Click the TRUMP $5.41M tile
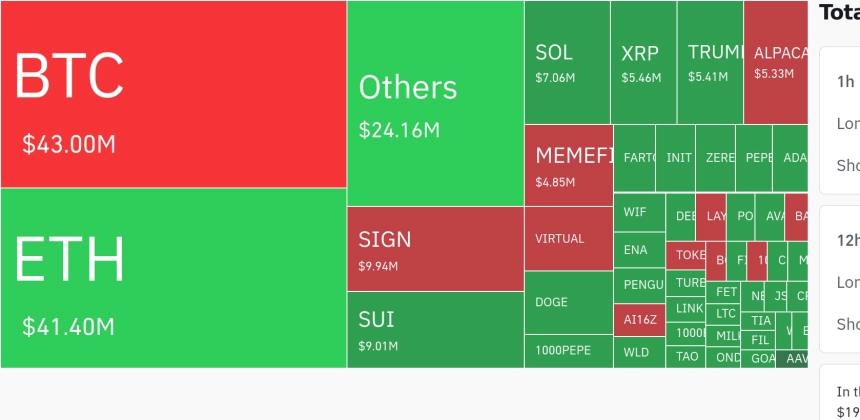Image resolution: width=860 pixels, height=420 pixels. point(710,63)
